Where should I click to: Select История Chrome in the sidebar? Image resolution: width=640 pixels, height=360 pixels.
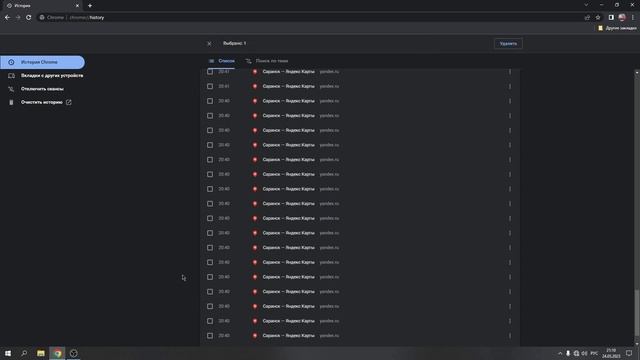click(42, 62)
